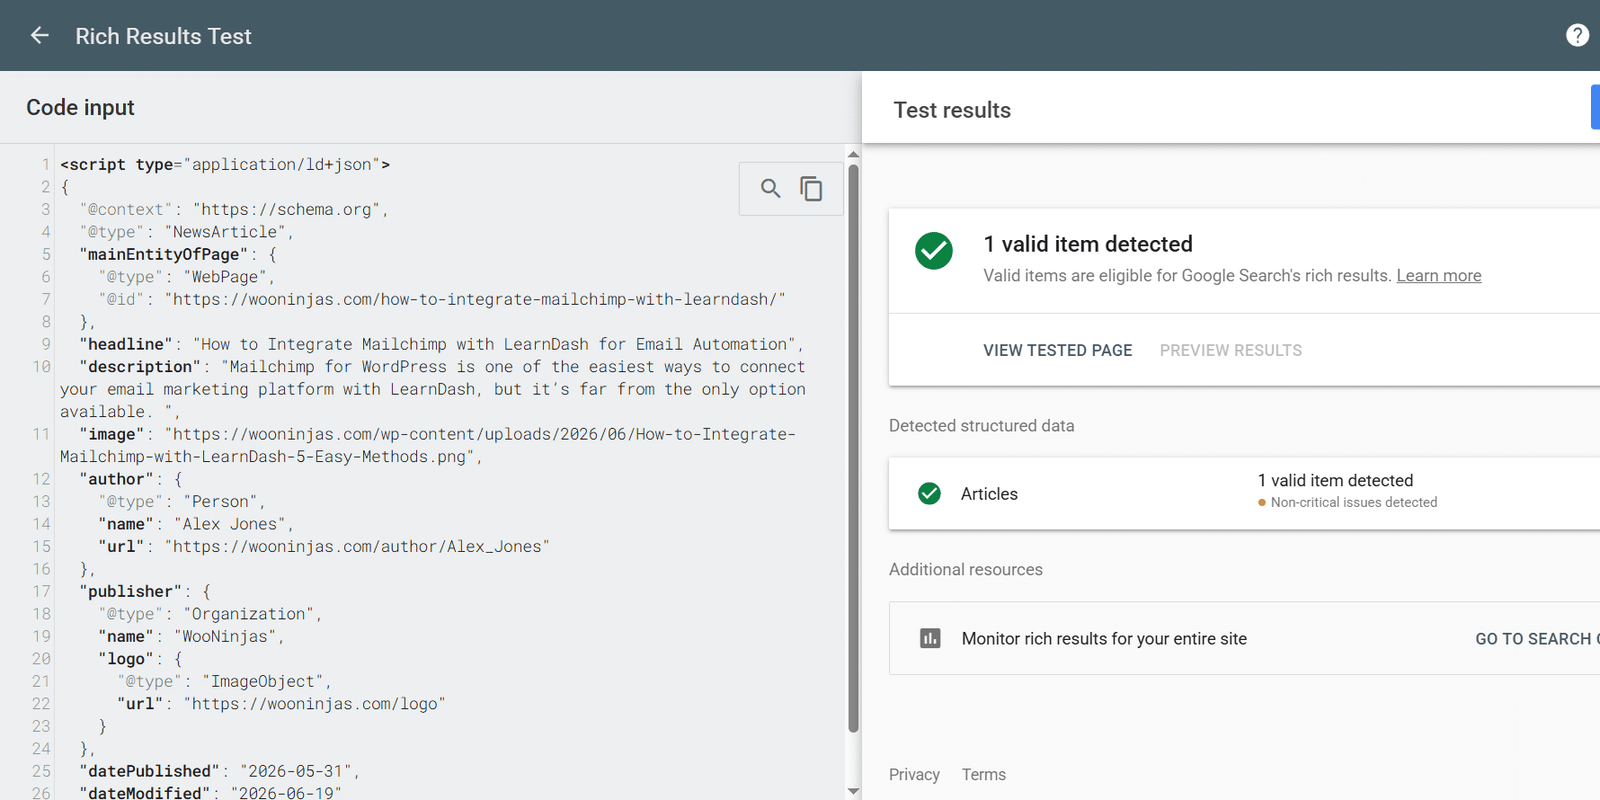Click the publisher name "WooNinjas" line
Viewport: 1600px width, 800px height.
[191, 636]
